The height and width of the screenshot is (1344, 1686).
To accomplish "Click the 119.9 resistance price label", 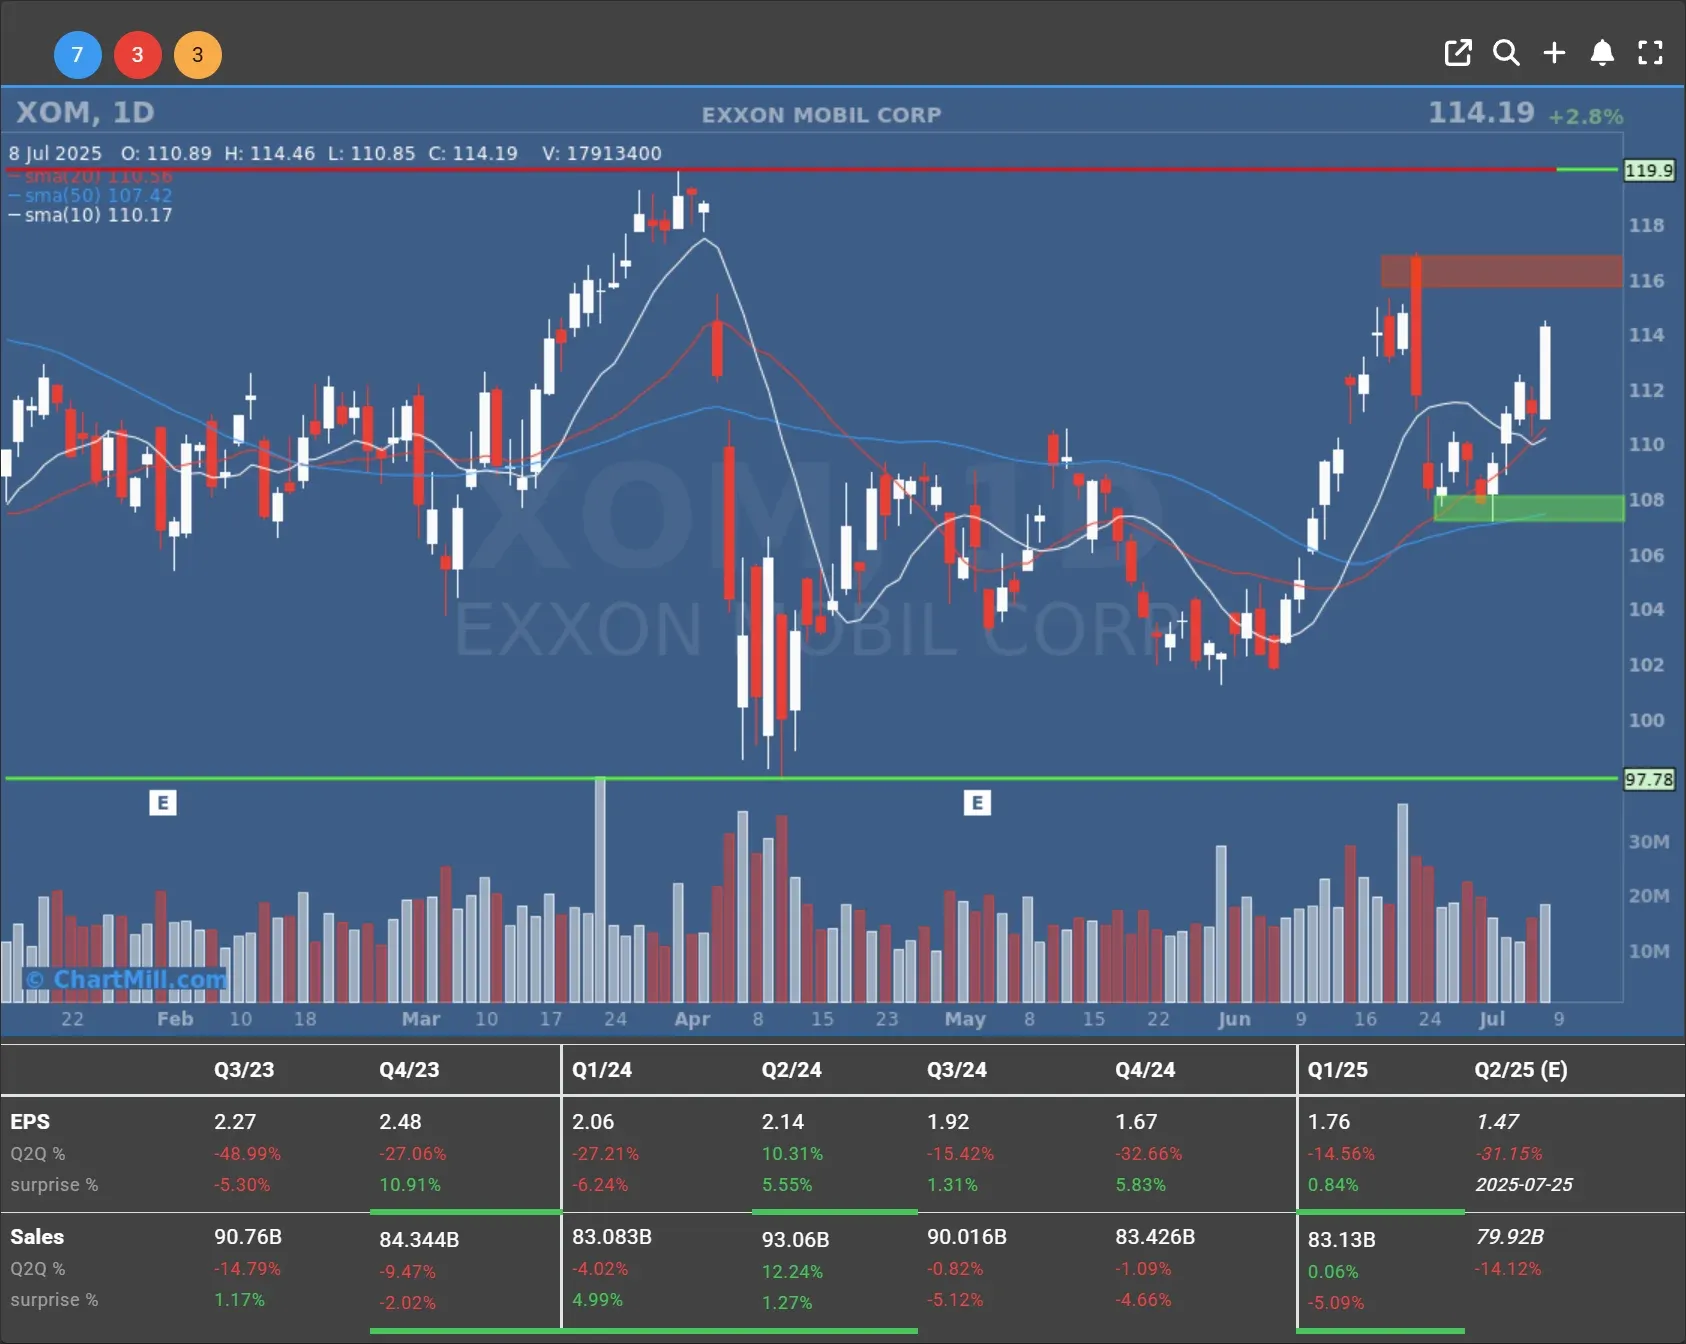I will [x=1648, y=170].
